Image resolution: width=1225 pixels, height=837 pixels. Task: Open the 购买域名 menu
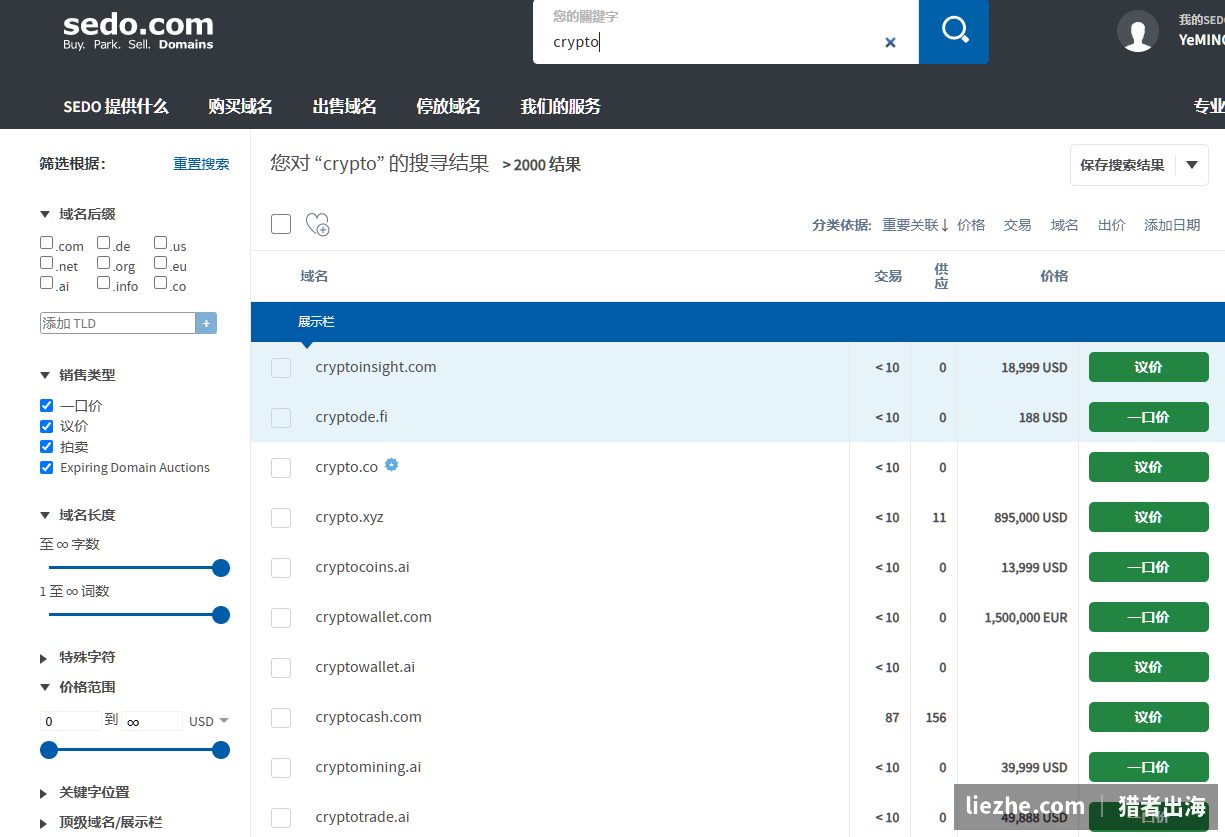pyautogui.click(x=240, y=106)
